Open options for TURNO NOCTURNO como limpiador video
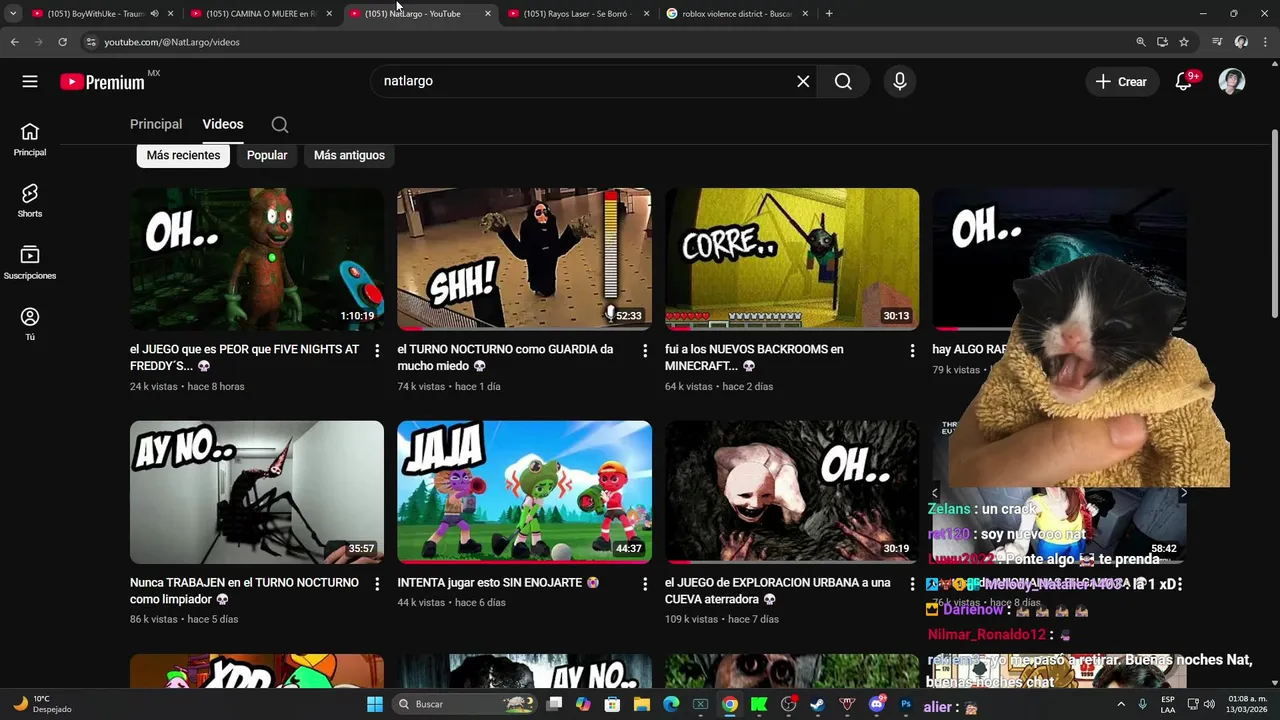Screen dimensions: 1280x720 377,584
